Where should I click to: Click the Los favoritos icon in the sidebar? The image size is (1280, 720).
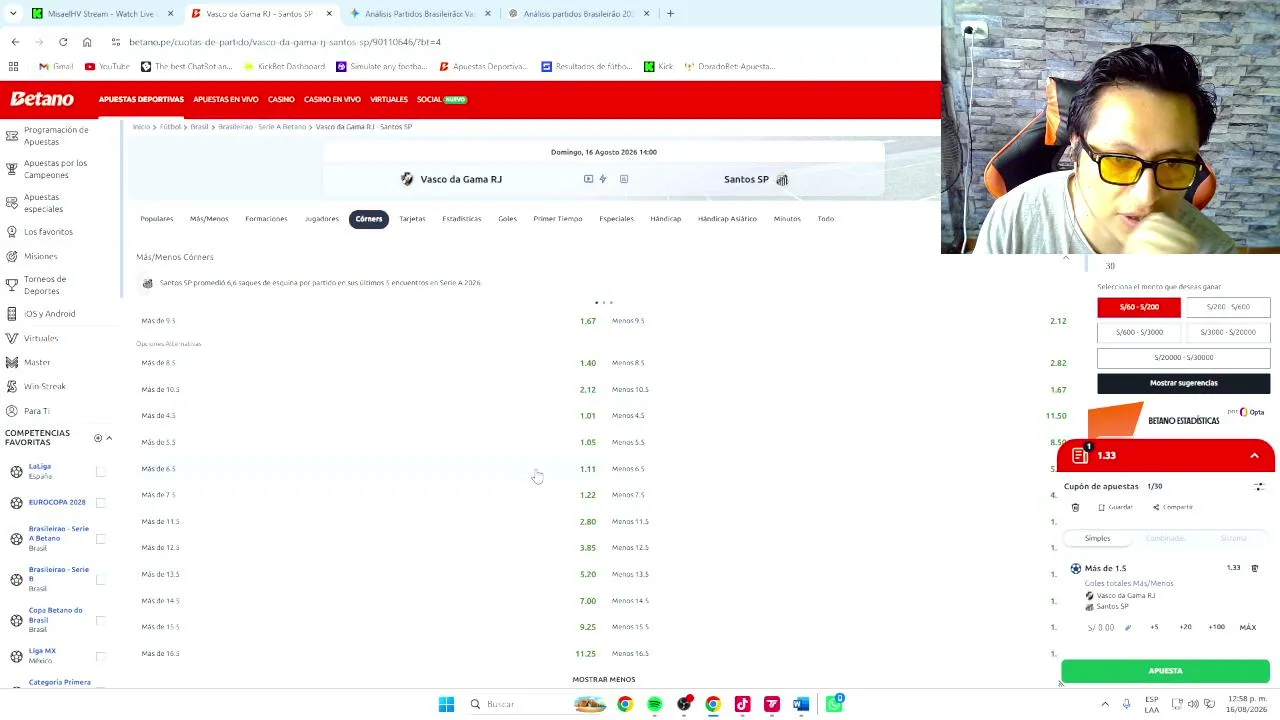(x=12, y=232)
